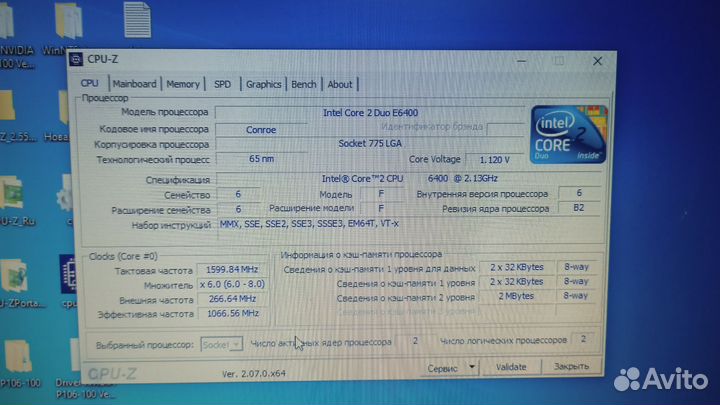Image resolution: width=720 pixels, height=405 pixels.
Task: Click the 2 MBytes level 2 cache value
Action: [x=516, y=296]
